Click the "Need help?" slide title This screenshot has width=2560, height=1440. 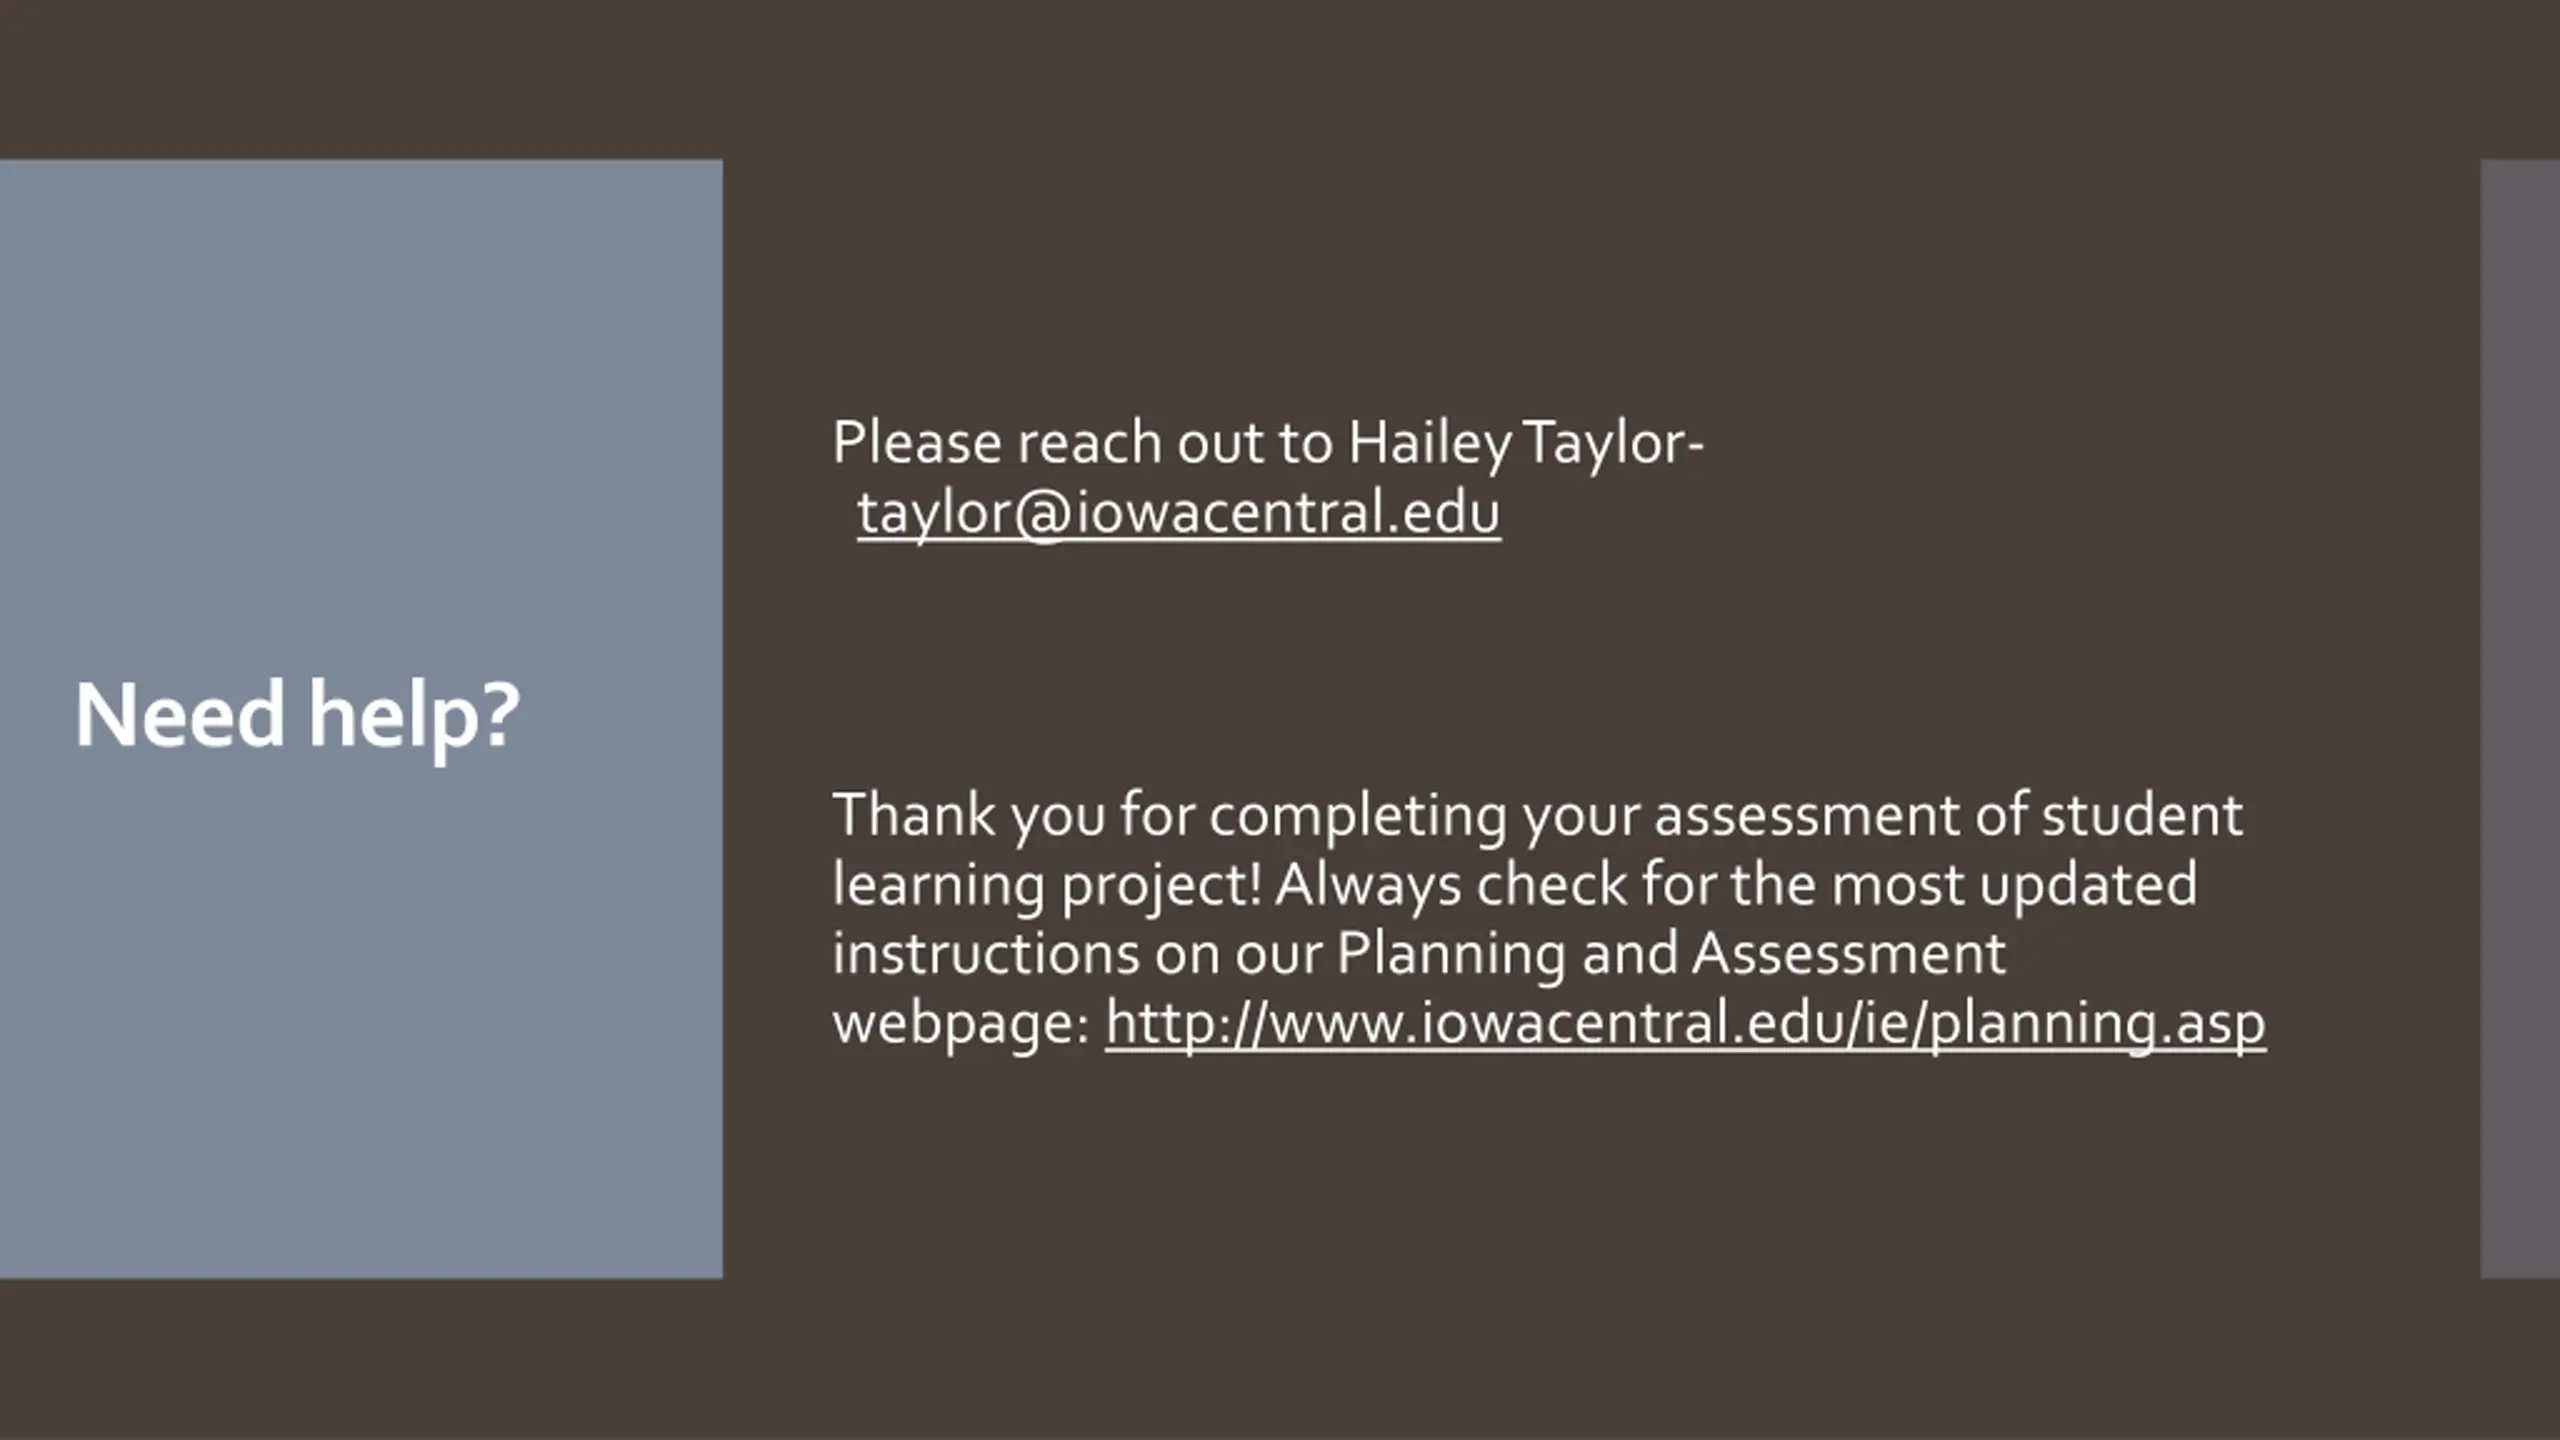point(297,718)
